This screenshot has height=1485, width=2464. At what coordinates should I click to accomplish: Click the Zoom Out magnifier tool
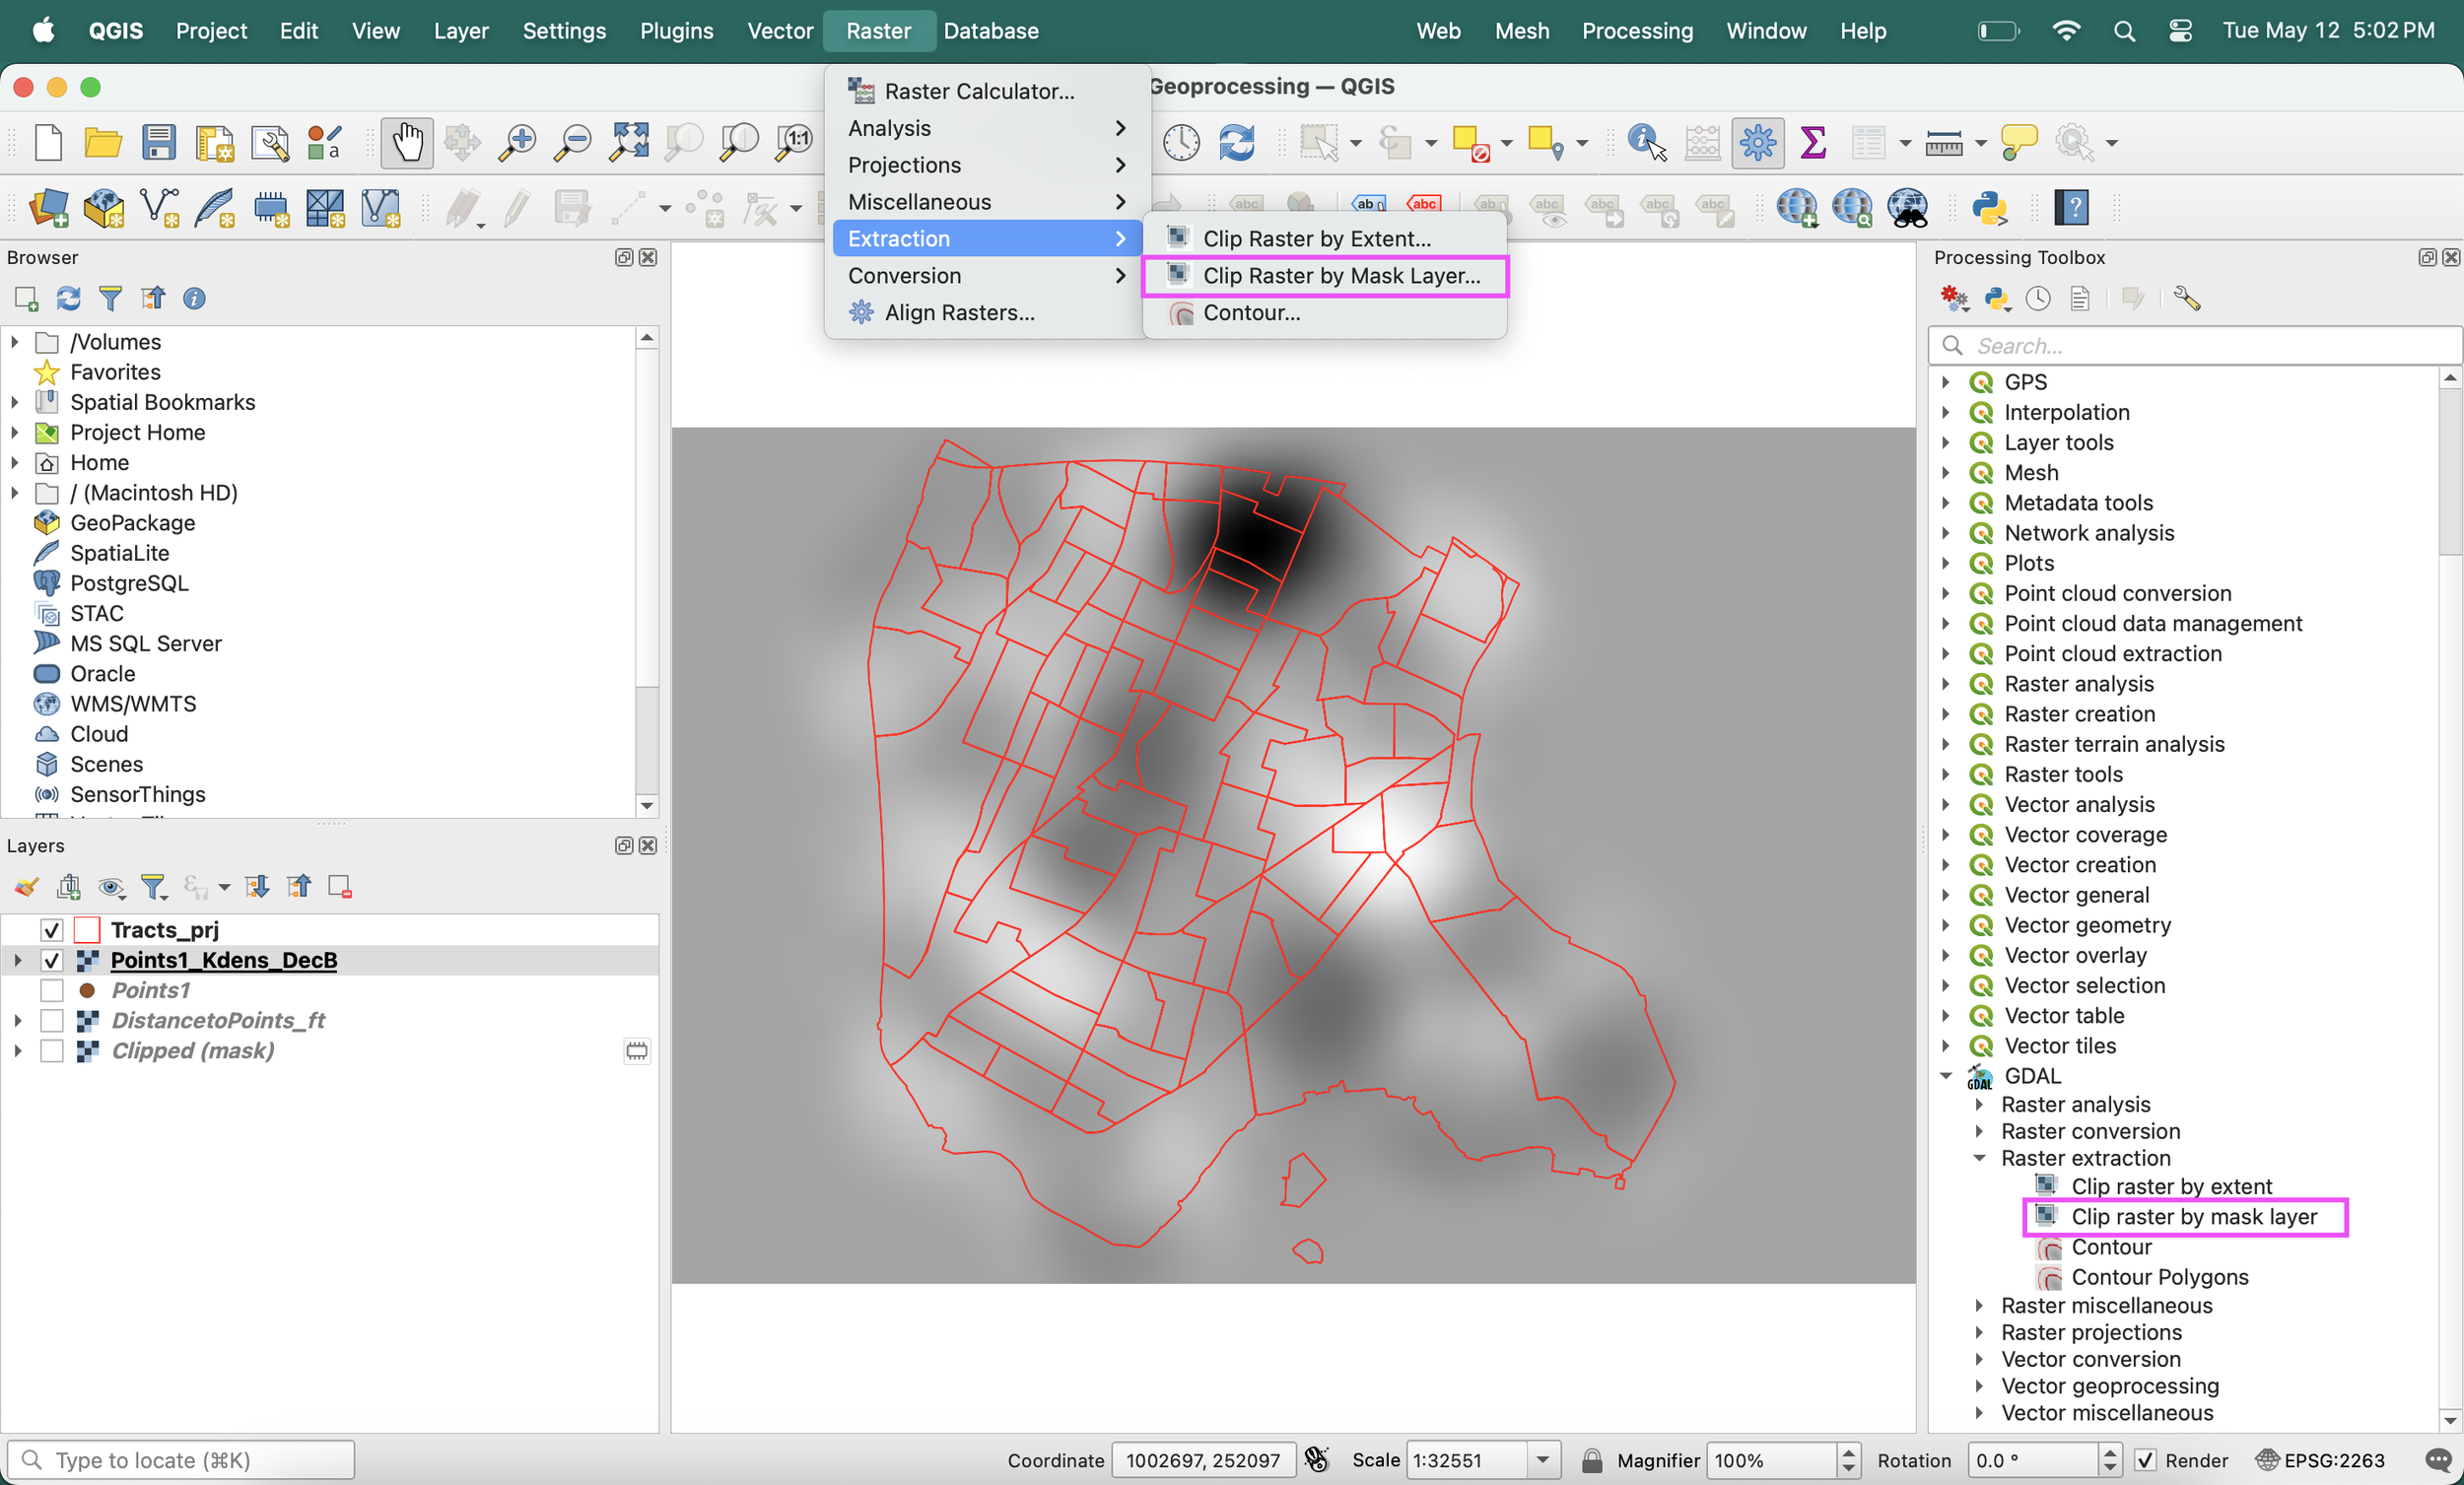[573, 143]
